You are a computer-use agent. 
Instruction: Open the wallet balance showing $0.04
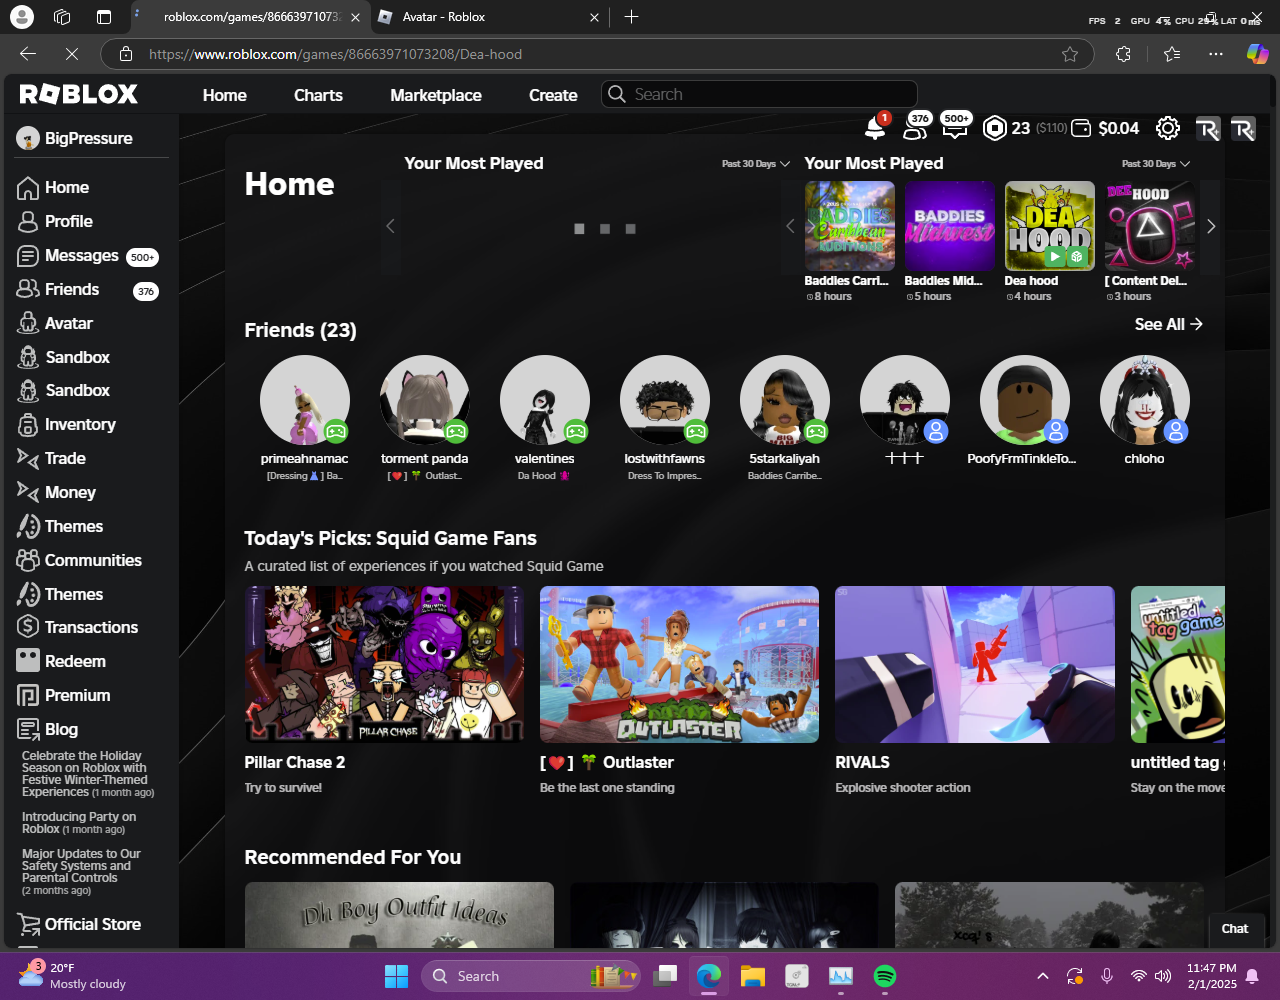click(1105, 128)
